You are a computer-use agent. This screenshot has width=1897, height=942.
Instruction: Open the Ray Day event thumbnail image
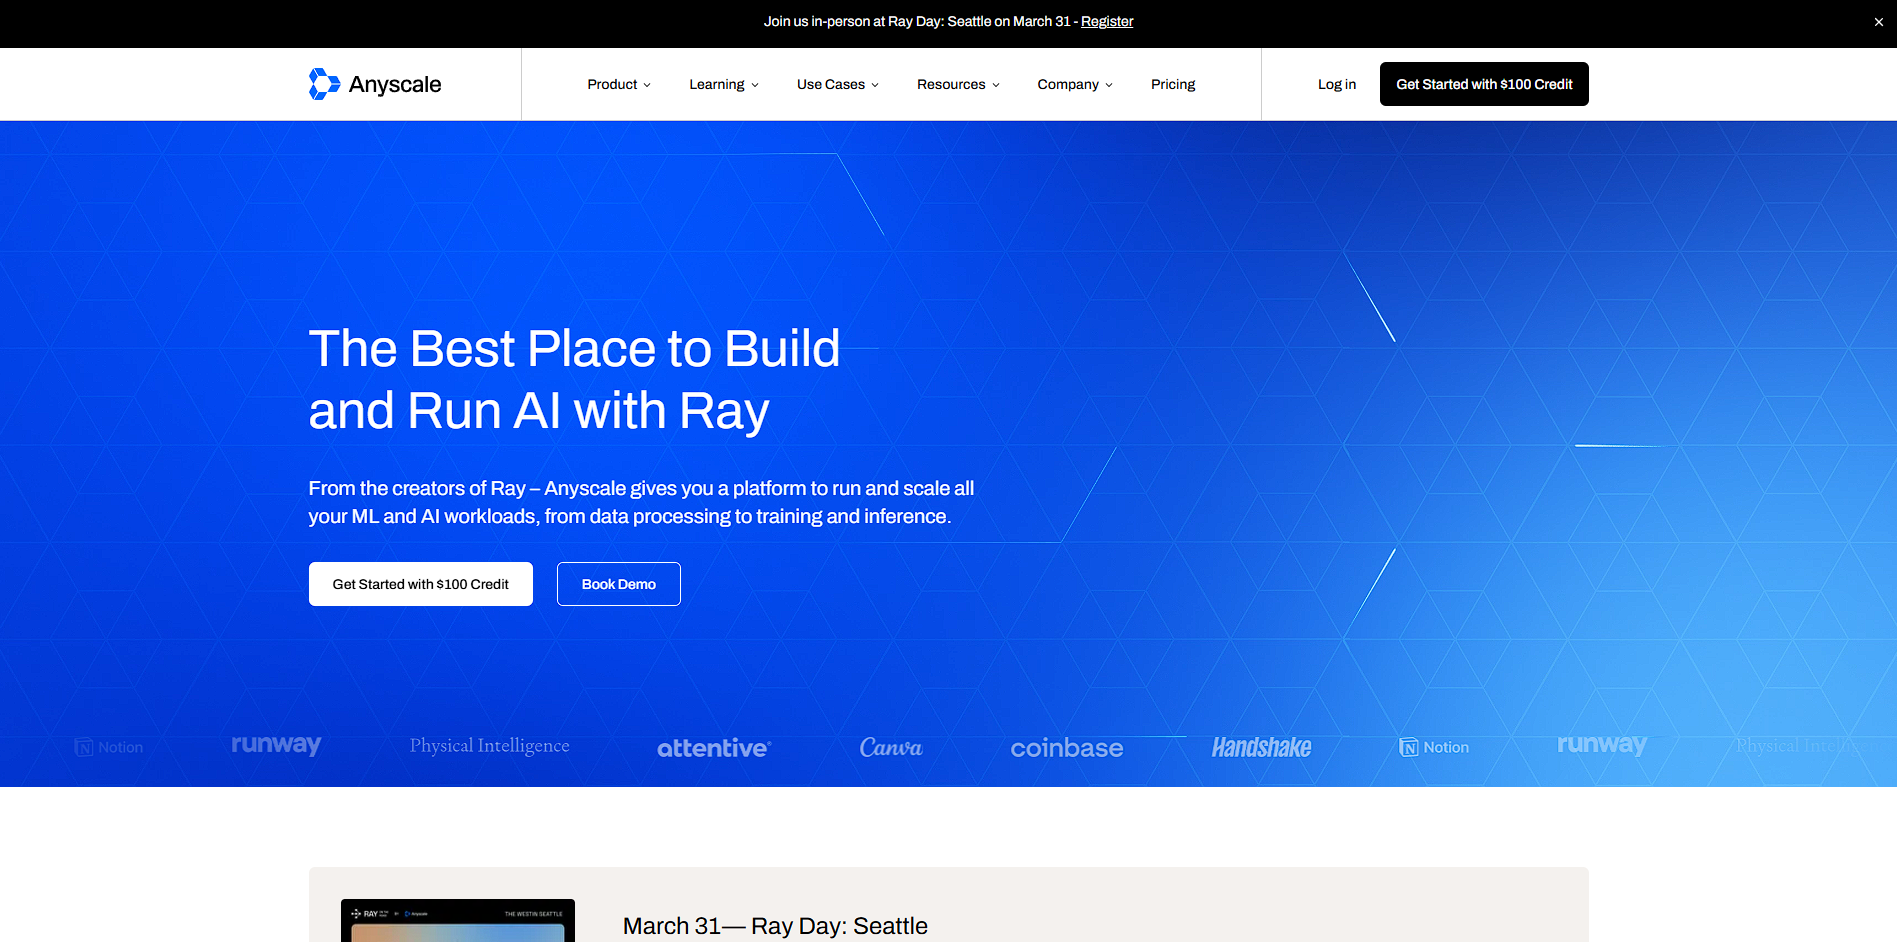[x=458, y=921]
